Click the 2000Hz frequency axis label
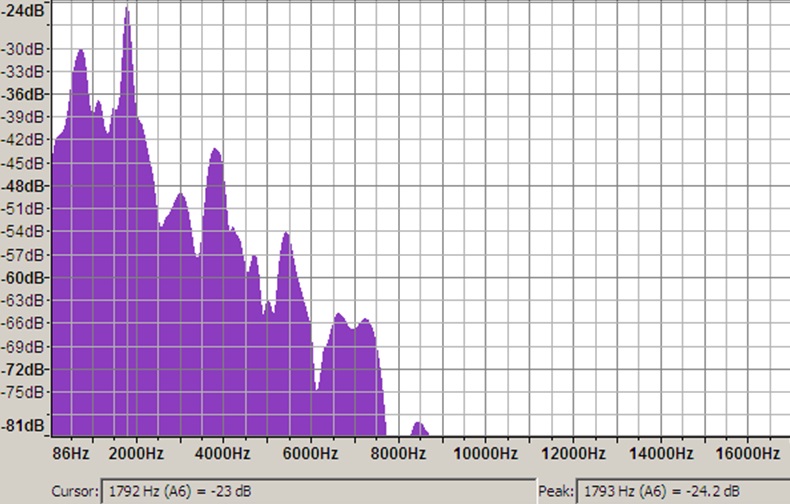 click(135, 453)
